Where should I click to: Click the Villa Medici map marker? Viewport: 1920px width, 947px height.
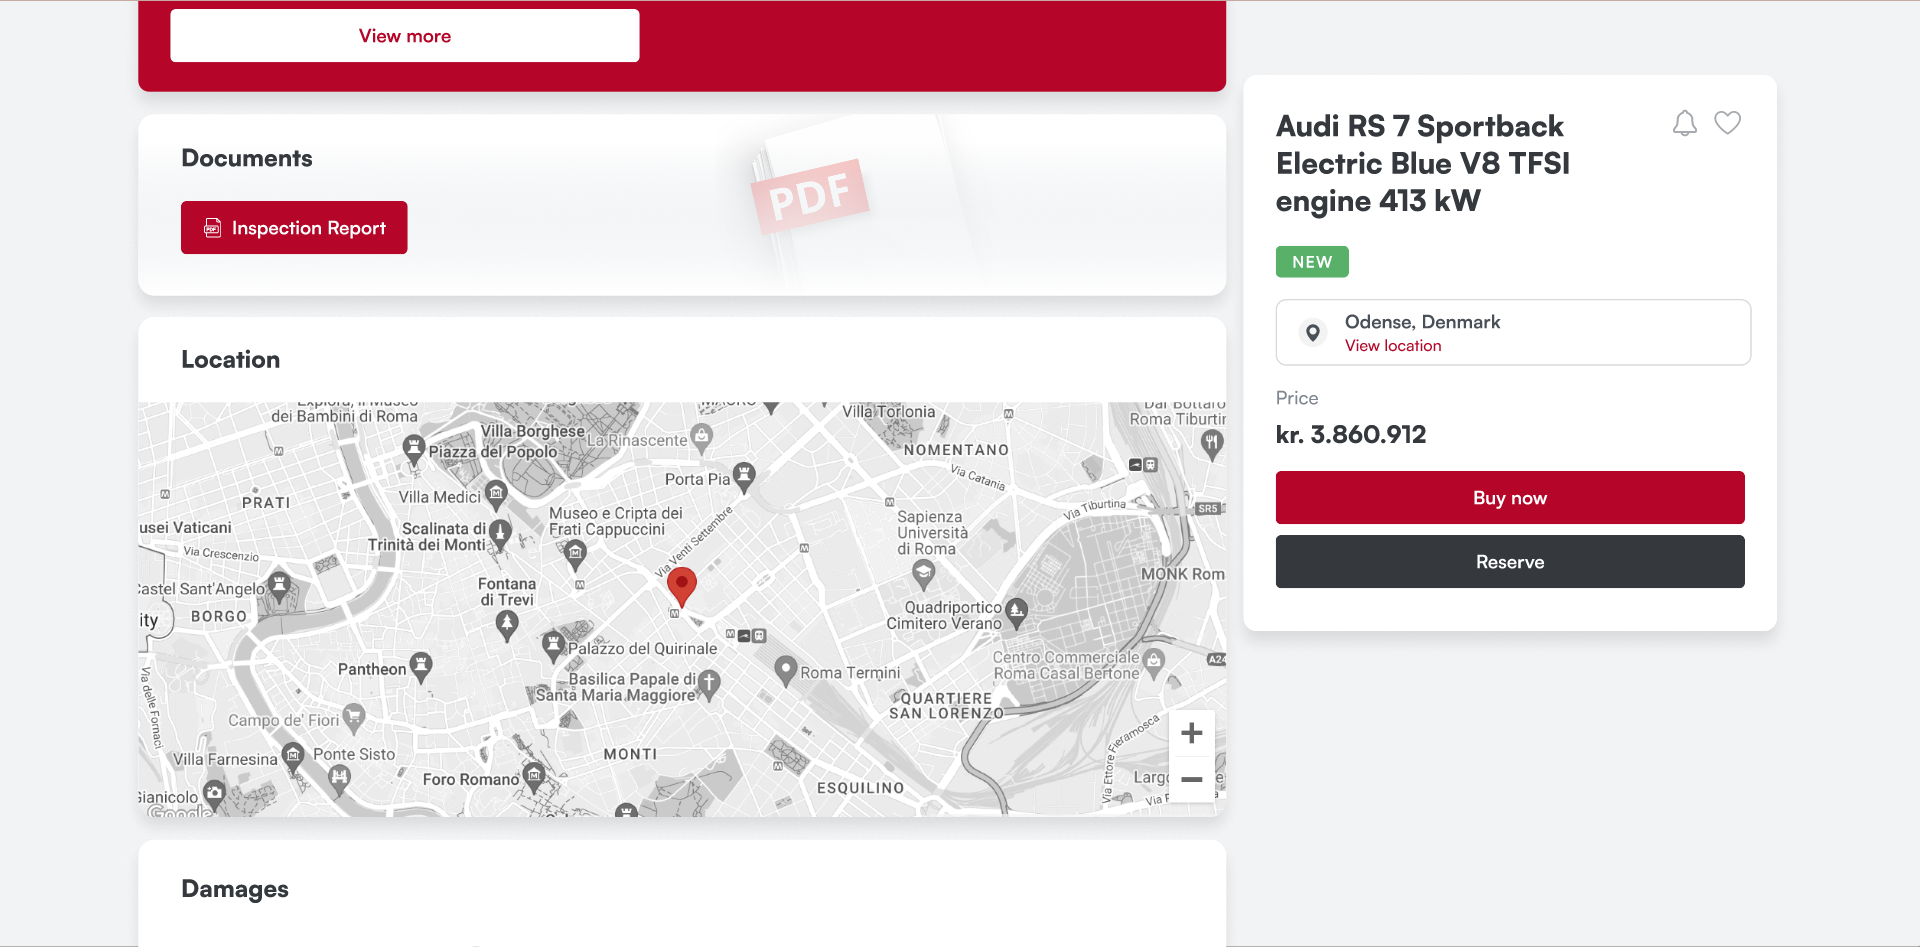[x=497, y=495]
